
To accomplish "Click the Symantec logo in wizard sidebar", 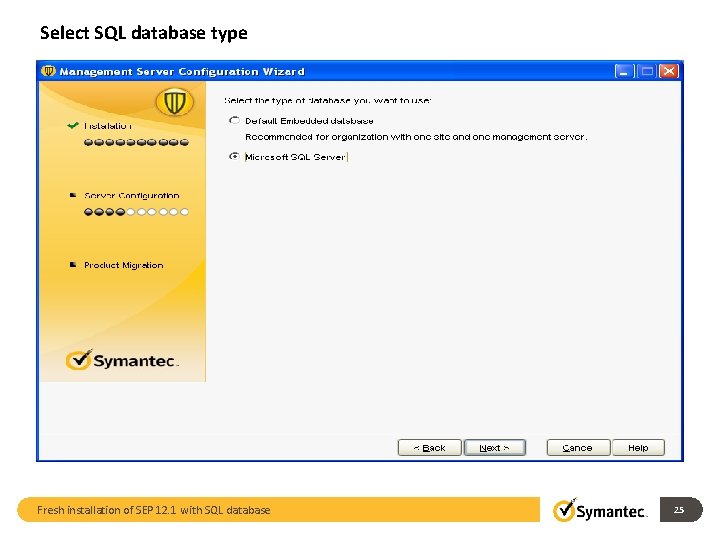I will (x=122, y=360).
